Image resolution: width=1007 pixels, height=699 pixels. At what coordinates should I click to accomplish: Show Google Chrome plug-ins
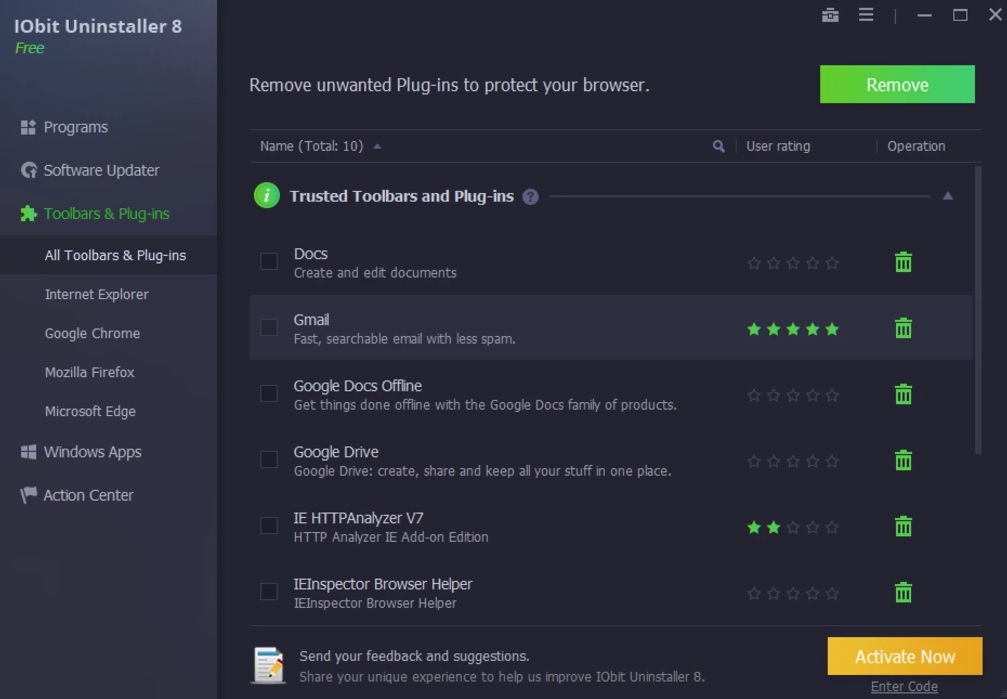tap(92, 333)
